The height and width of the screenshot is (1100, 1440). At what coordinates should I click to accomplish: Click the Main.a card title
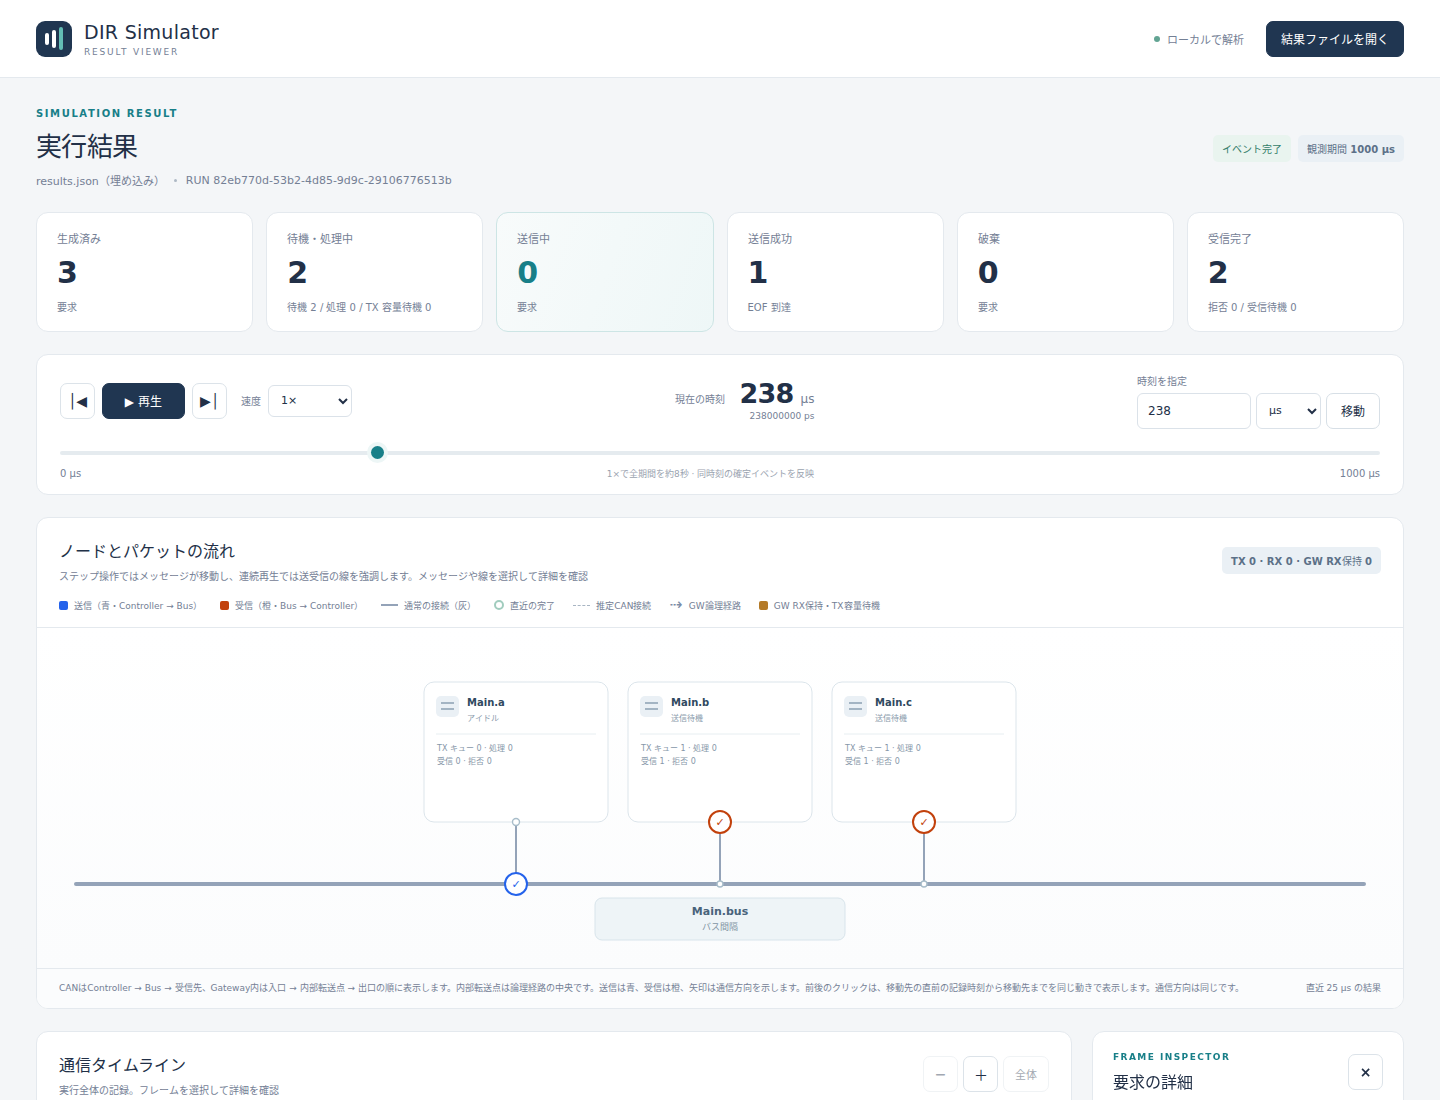[486, 702]
